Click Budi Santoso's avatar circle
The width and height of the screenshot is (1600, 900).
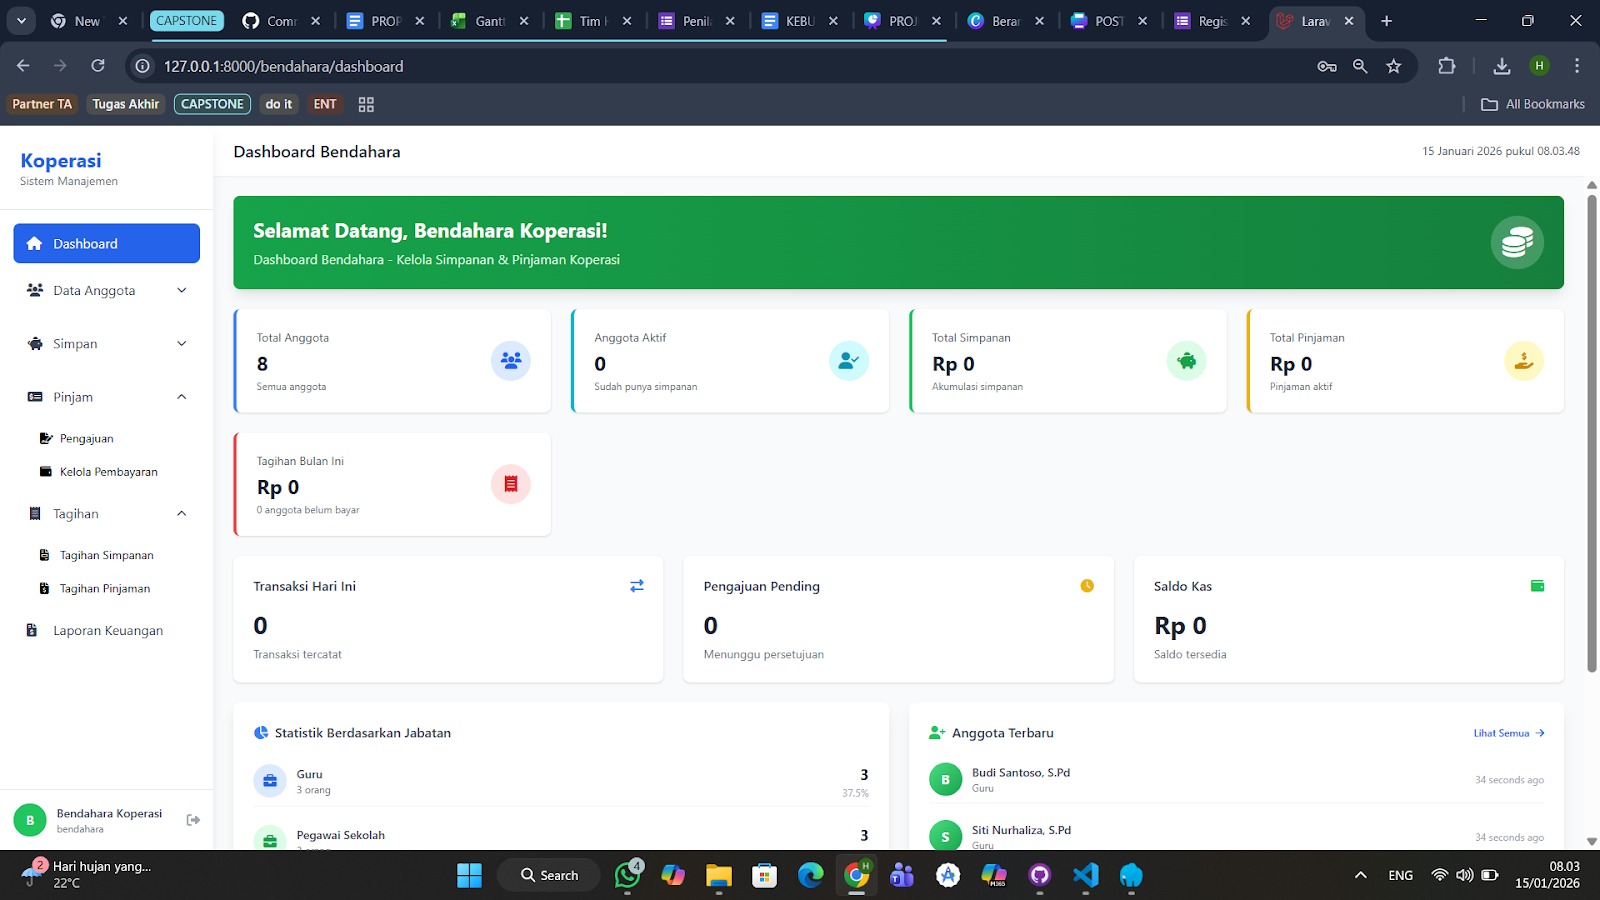coord(945,780)
